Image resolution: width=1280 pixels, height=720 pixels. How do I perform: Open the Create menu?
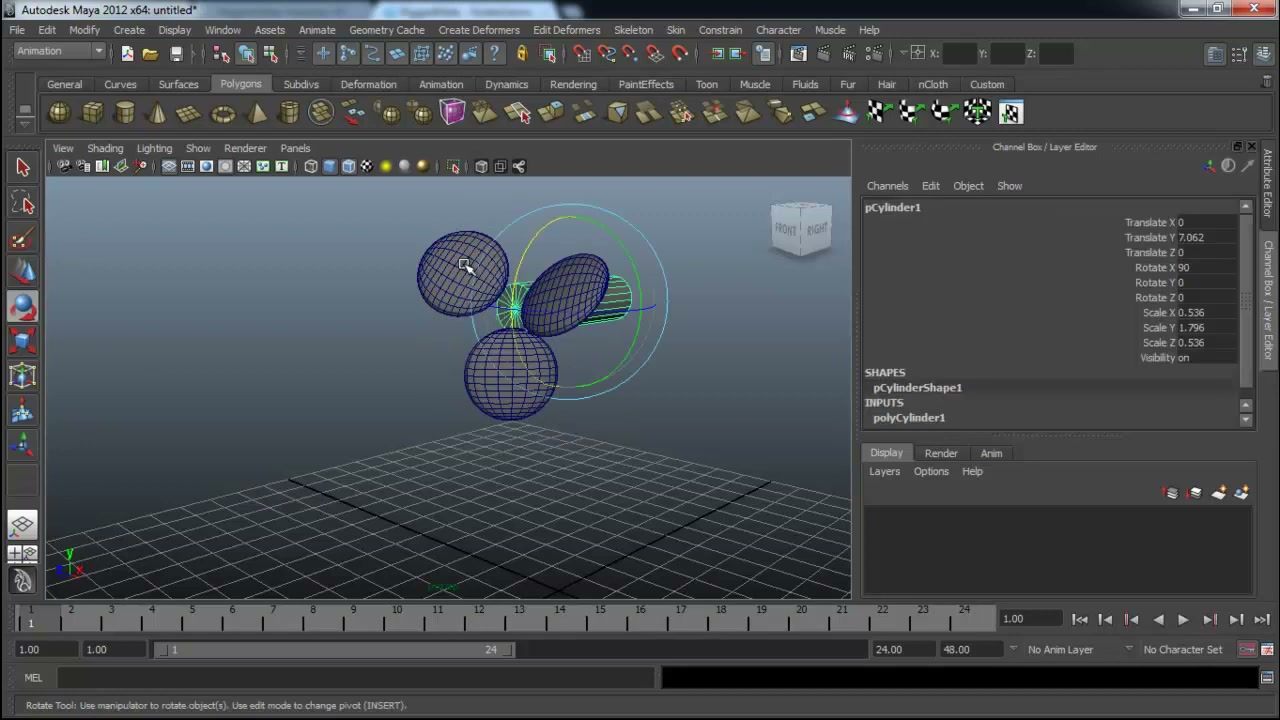[129, 30]
